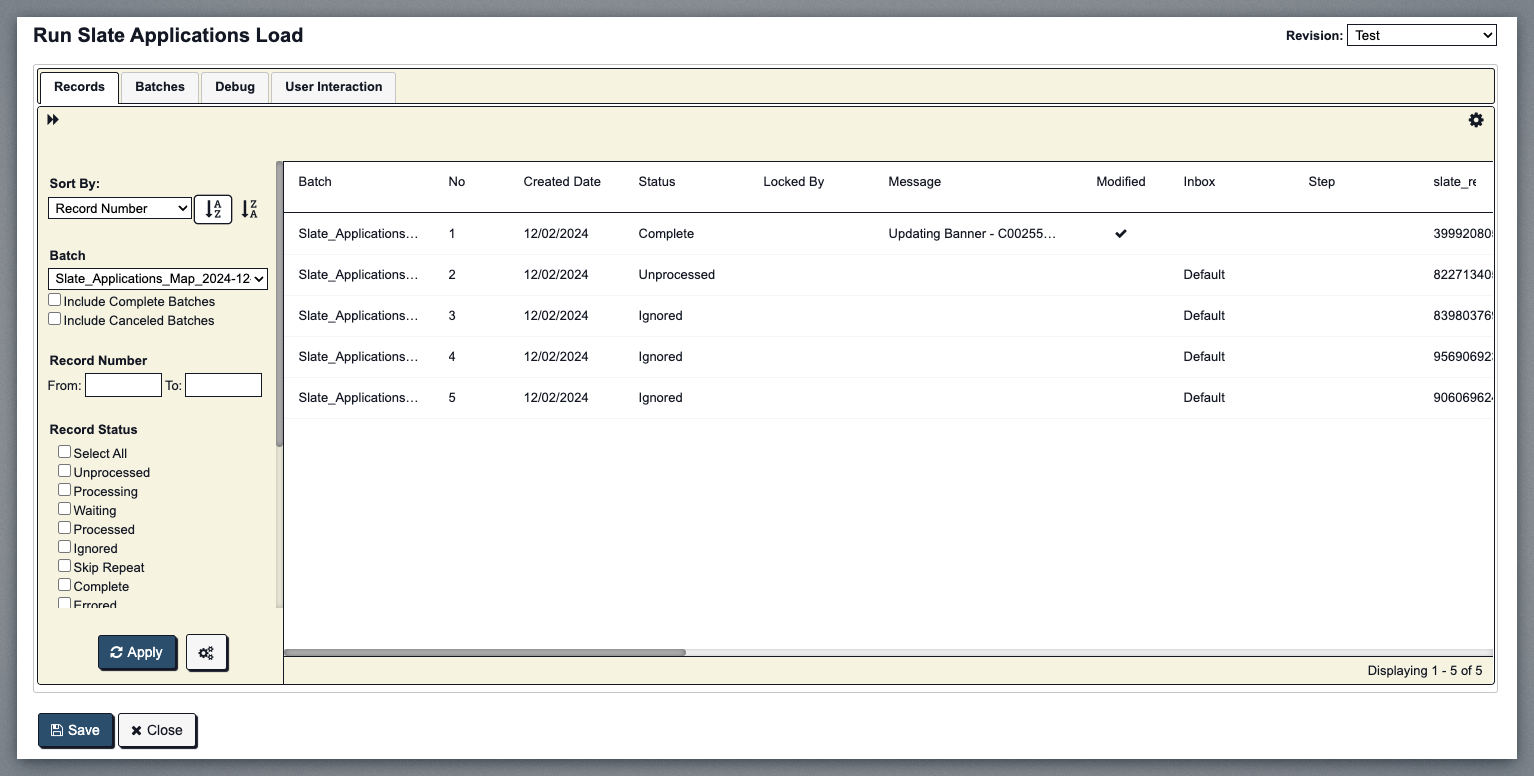Focus the Record Number From field
1534x776 pixels.
123,385
